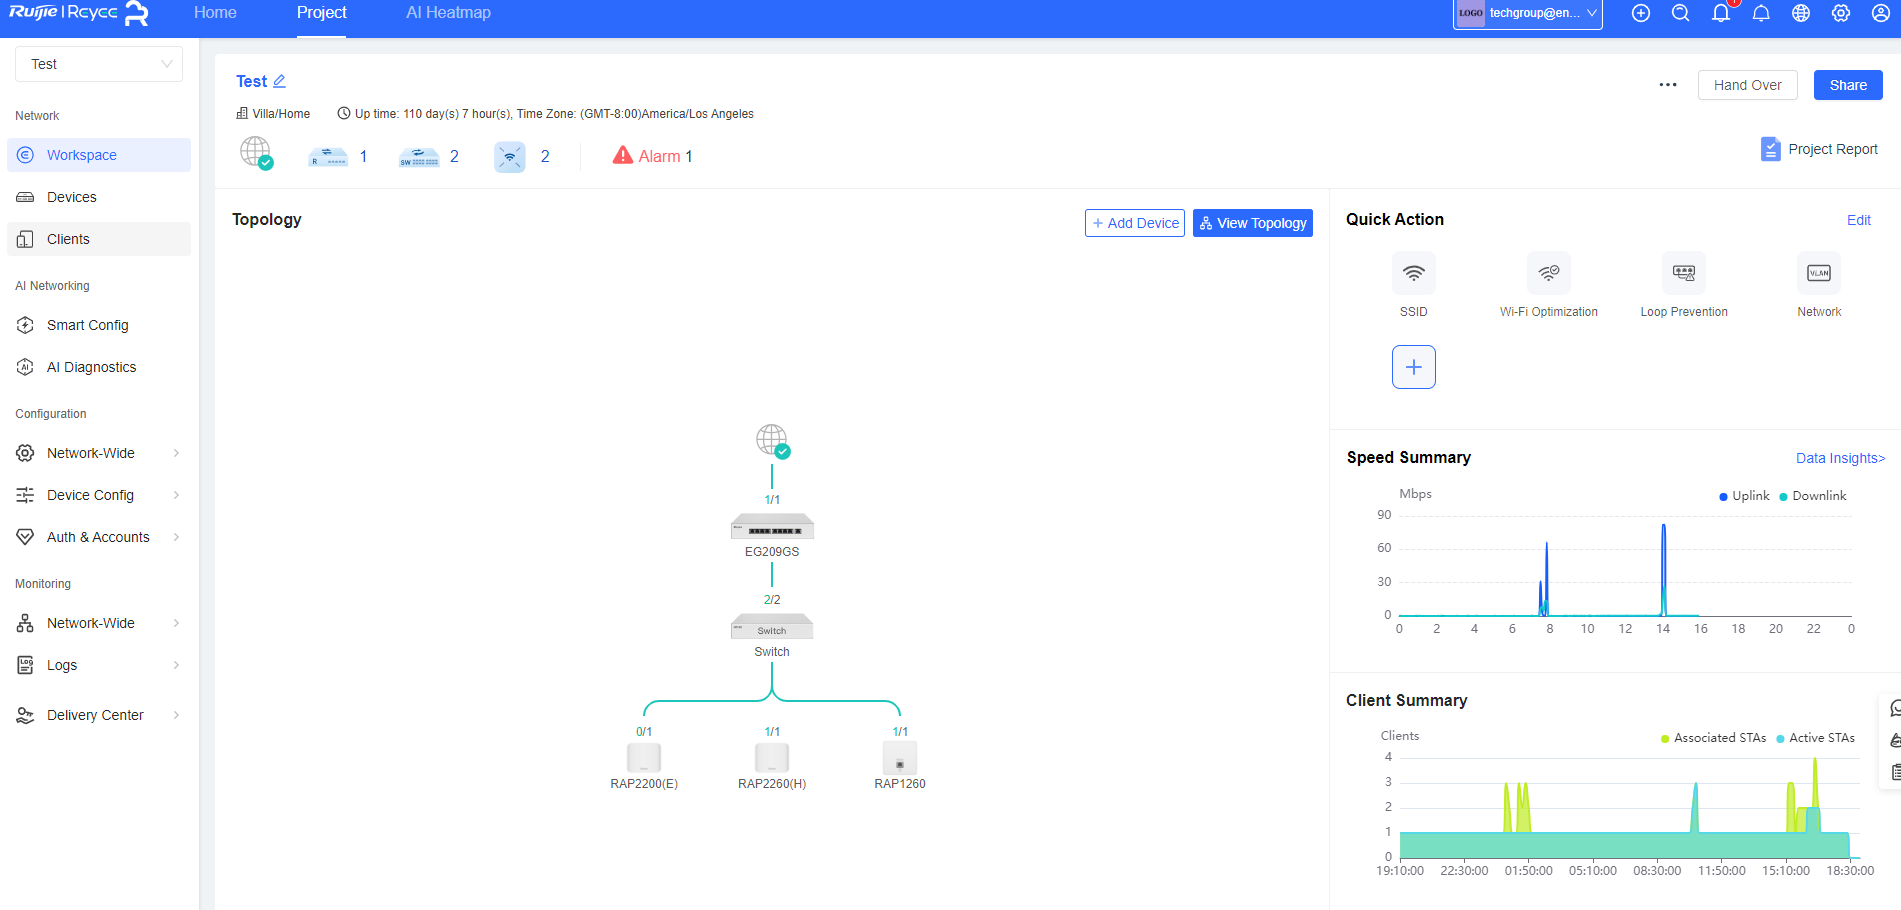Expand the Network-Wide configuration section
1901x910 pixels.
coord(90,452)
